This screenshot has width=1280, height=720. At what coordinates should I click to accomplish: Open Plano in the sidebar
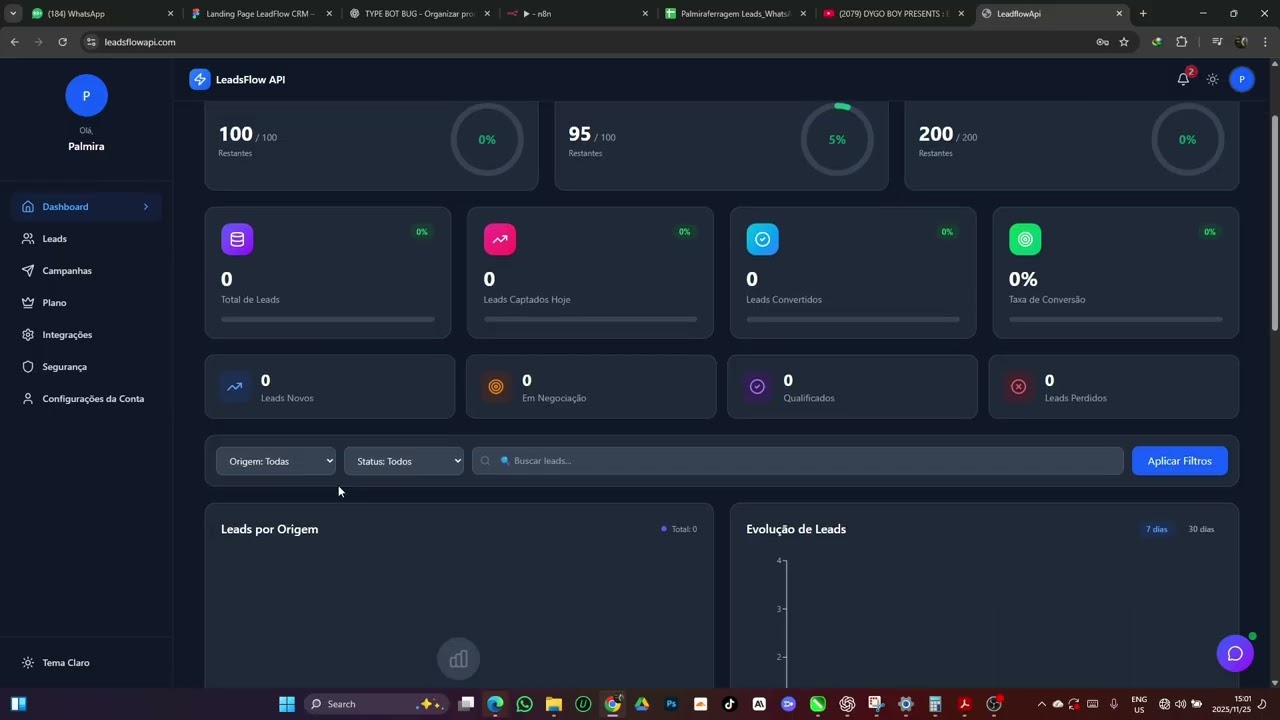[x=86, y=303]
